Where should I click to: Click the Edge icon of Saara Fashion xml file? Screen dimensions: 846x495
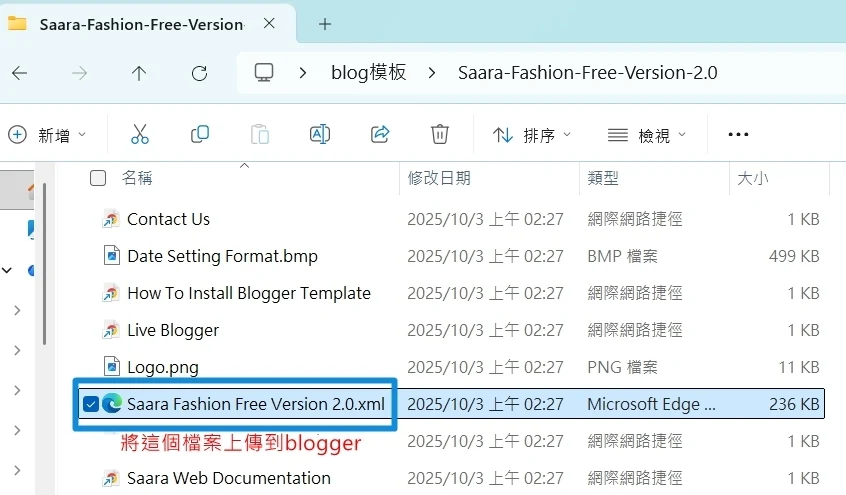112,404
